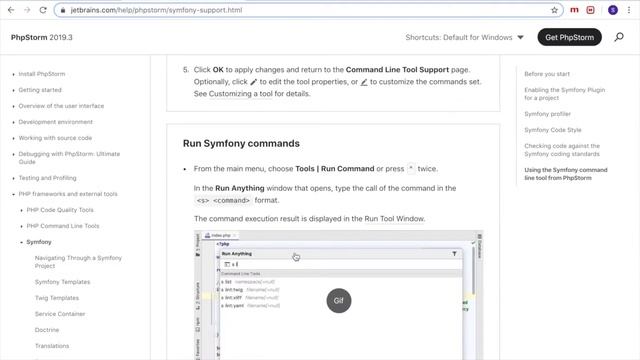Image resolution: width=640 pixels, height=360 pixels.
Task: Click the lock icon in address bar
Action: (62, 10)
